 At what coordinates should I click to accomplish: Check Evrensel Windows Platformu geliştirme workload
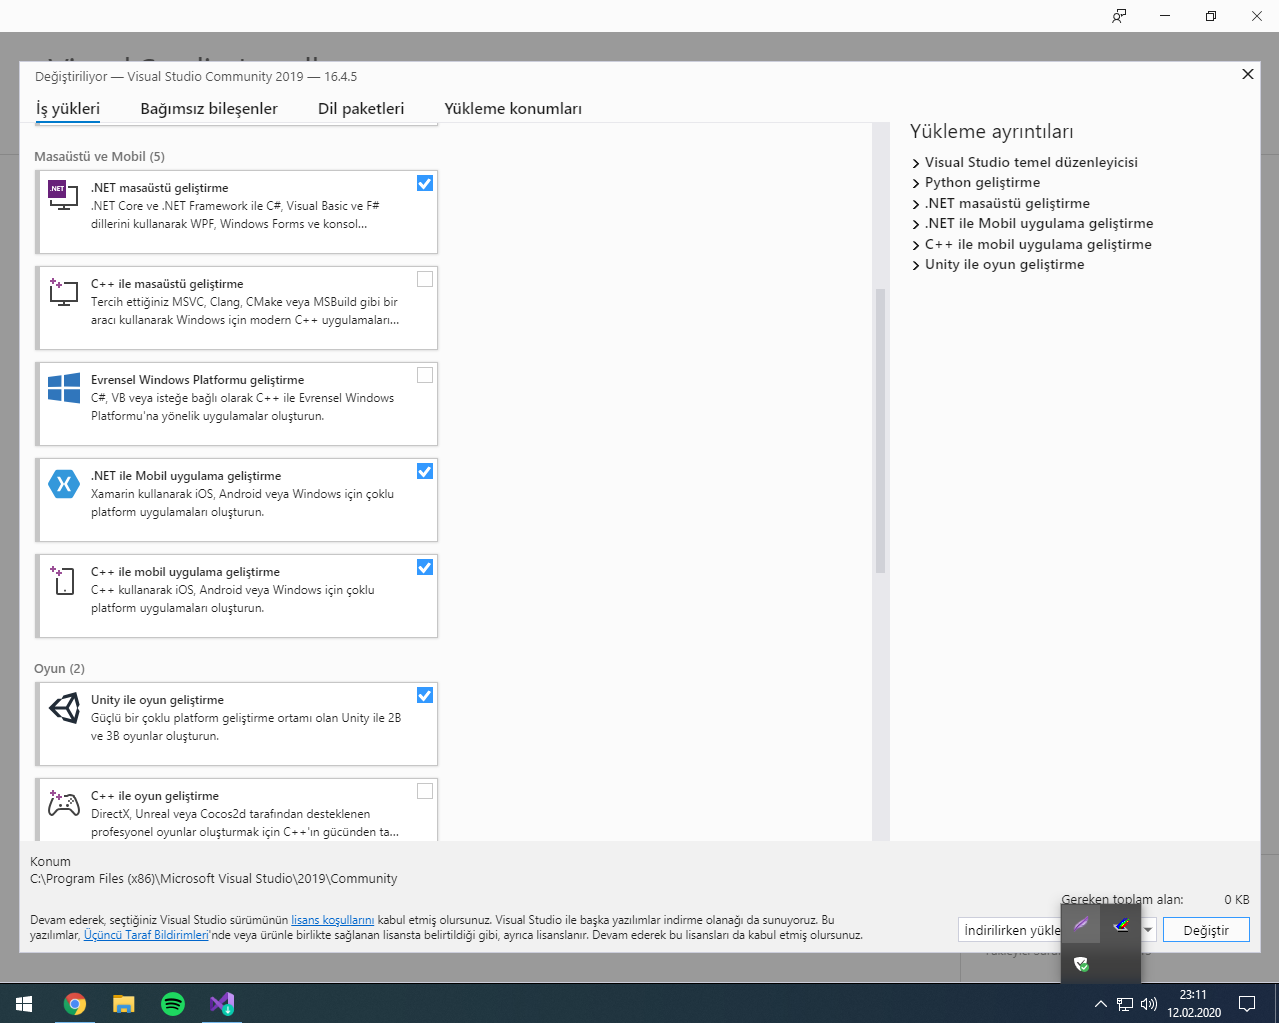425,375
